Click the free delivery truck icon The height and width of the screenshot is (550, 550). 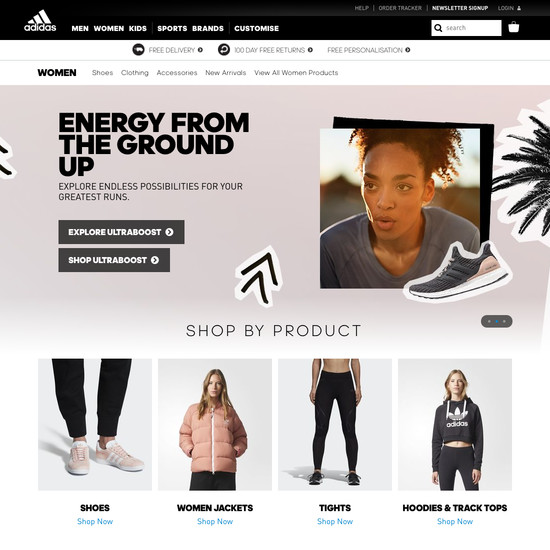coord(138,50)
